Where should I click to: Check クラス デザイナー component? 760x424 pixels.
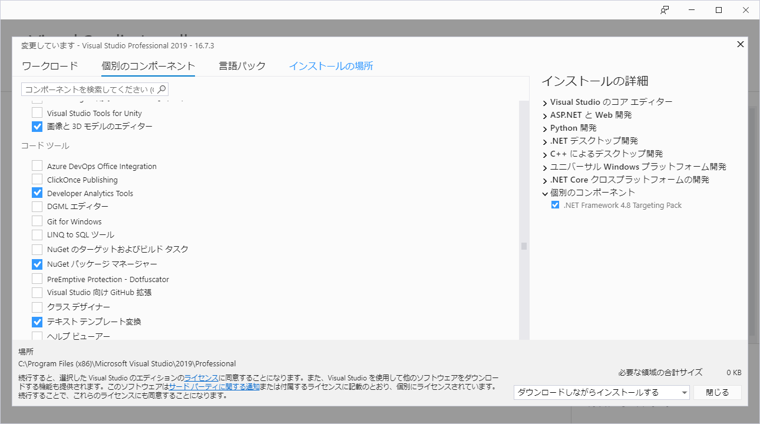pos(37,307)
